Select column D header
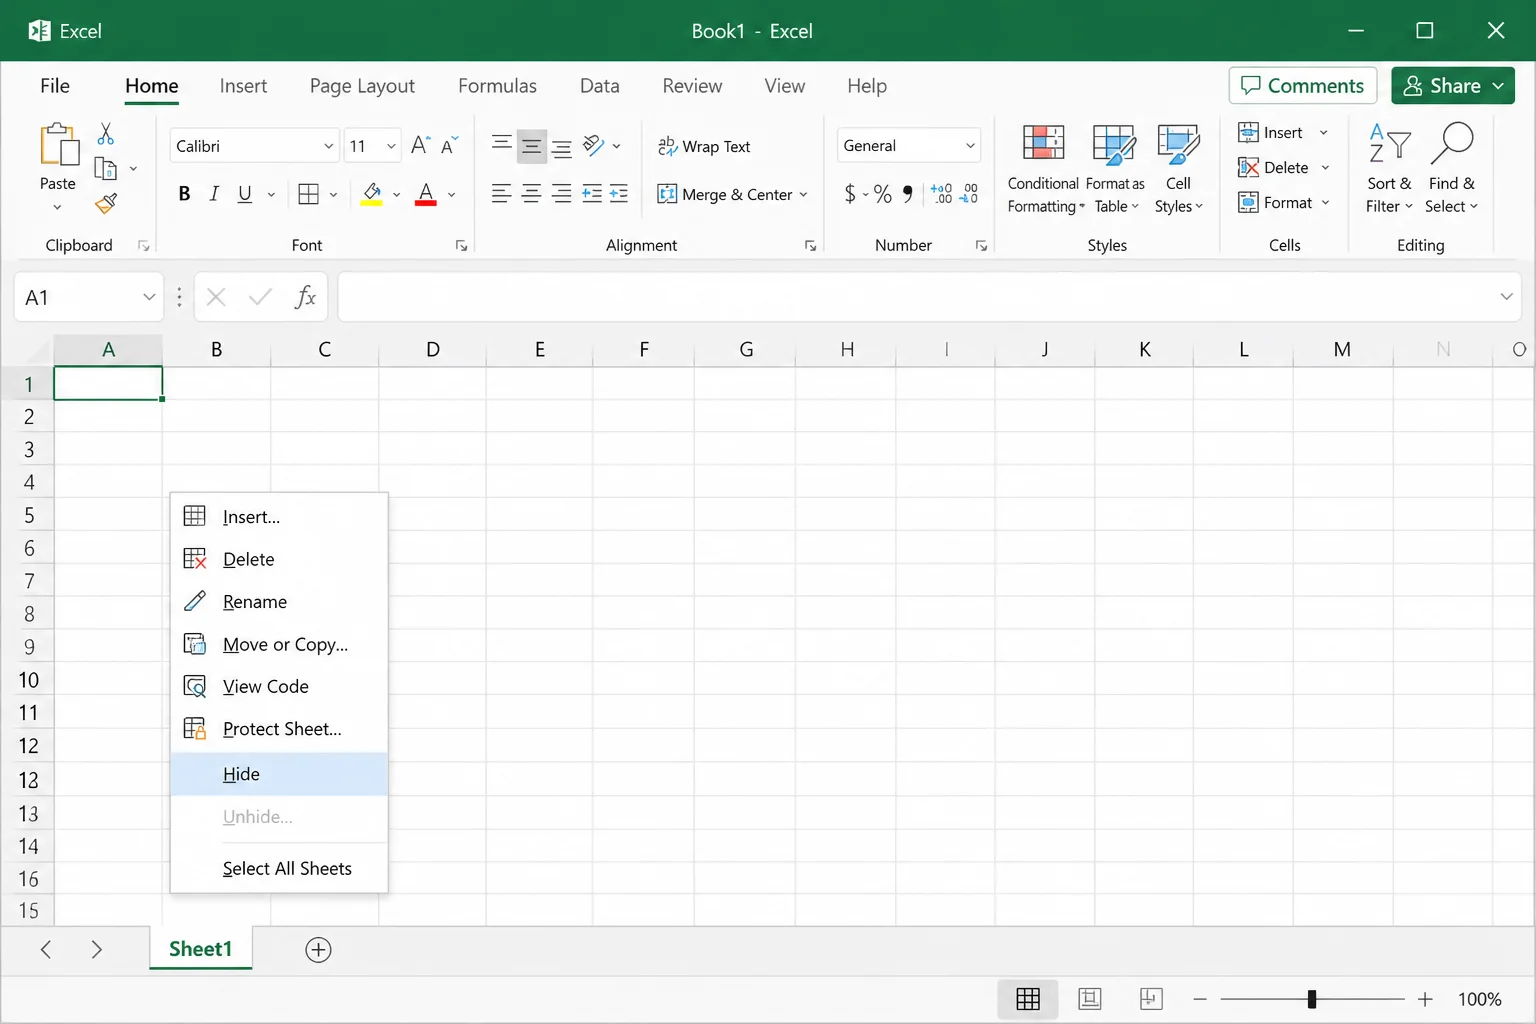1536x1024 pixels. pyautogui.click(x=433, y=350)
